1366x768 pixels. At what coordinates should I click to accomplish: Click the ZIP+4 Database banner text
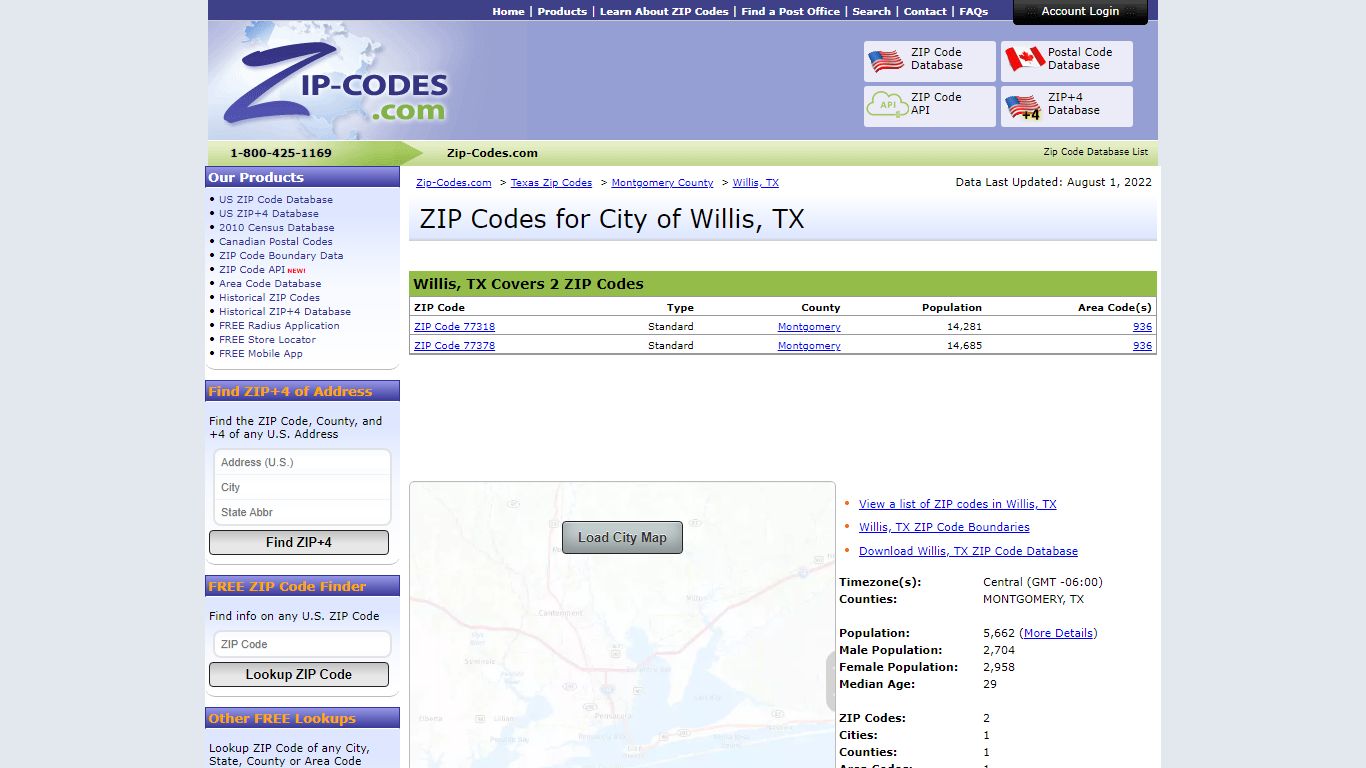(1074, 104)
